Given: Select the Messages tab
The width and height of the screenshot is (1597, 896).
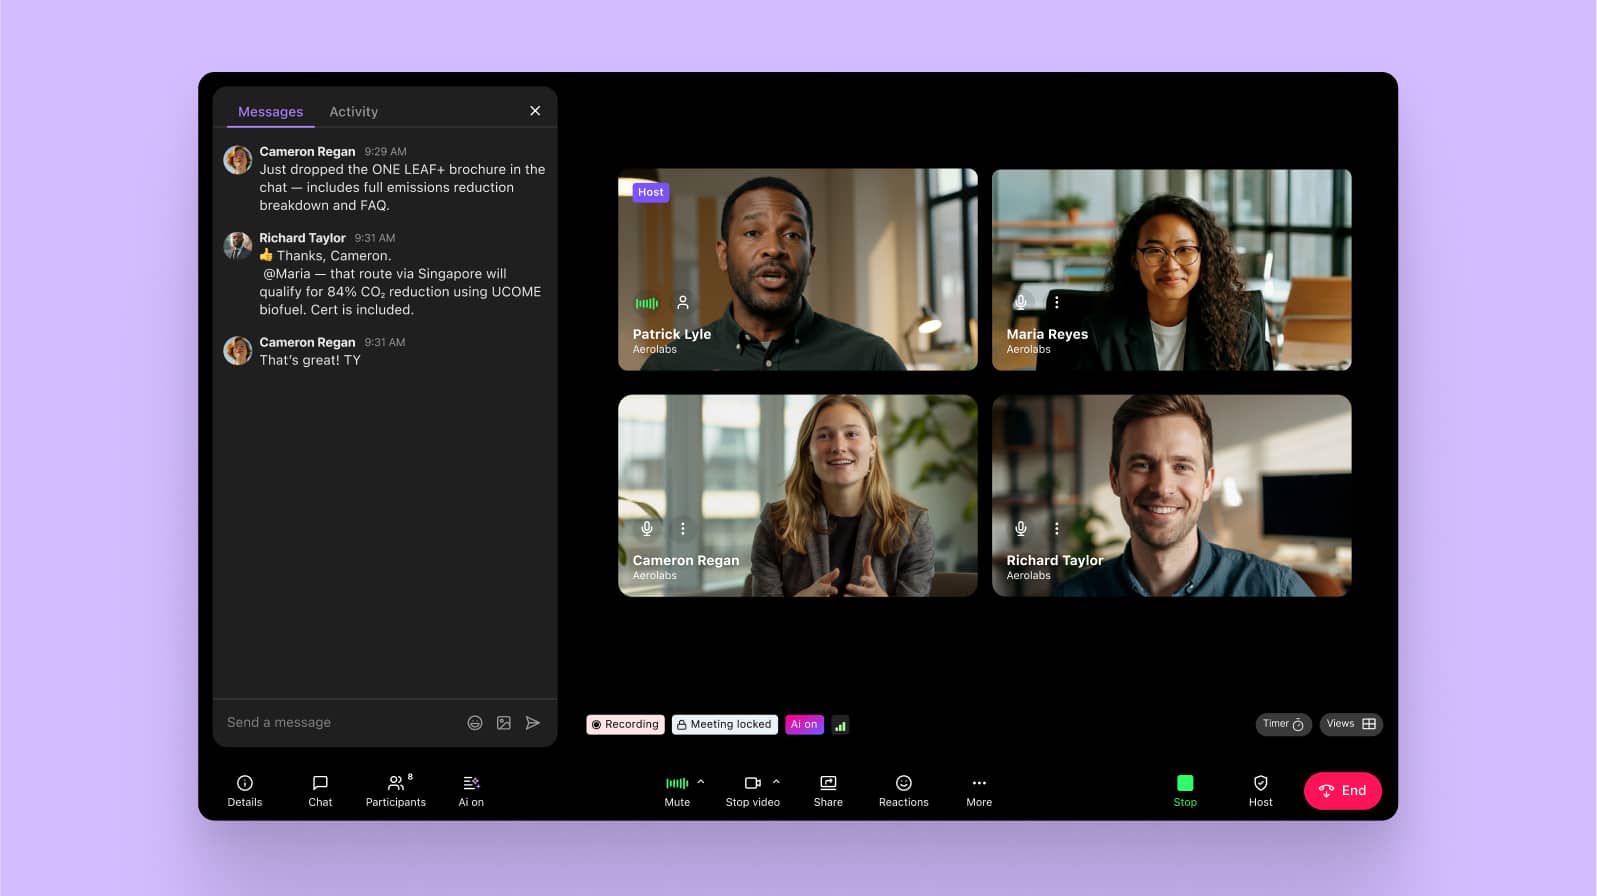Looking at the screenshot, I should tap(270, 112).
